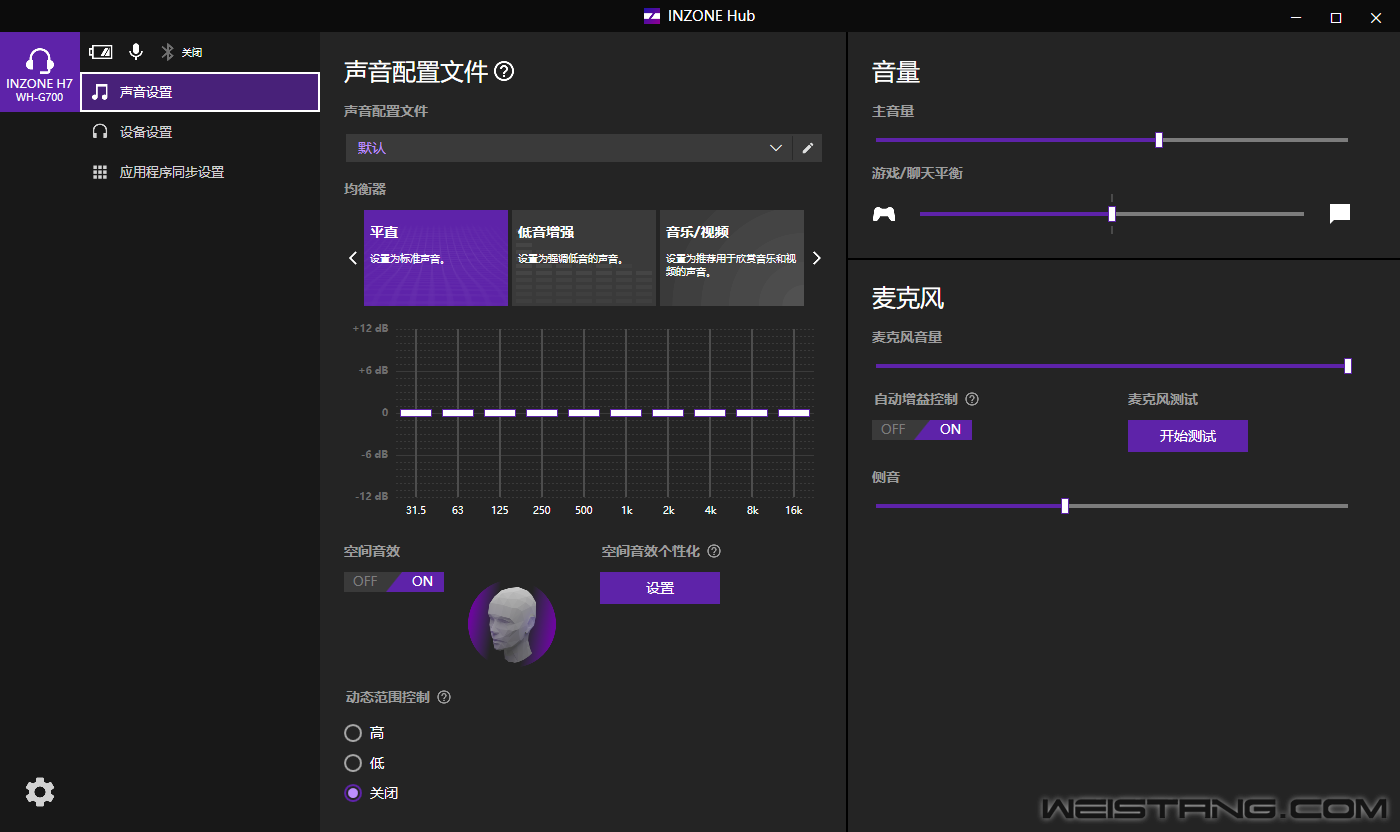The height and width of the screenshot is (832, 1400).
Task: Click the 8k equalizer band handle
Action: coord(752,413)
